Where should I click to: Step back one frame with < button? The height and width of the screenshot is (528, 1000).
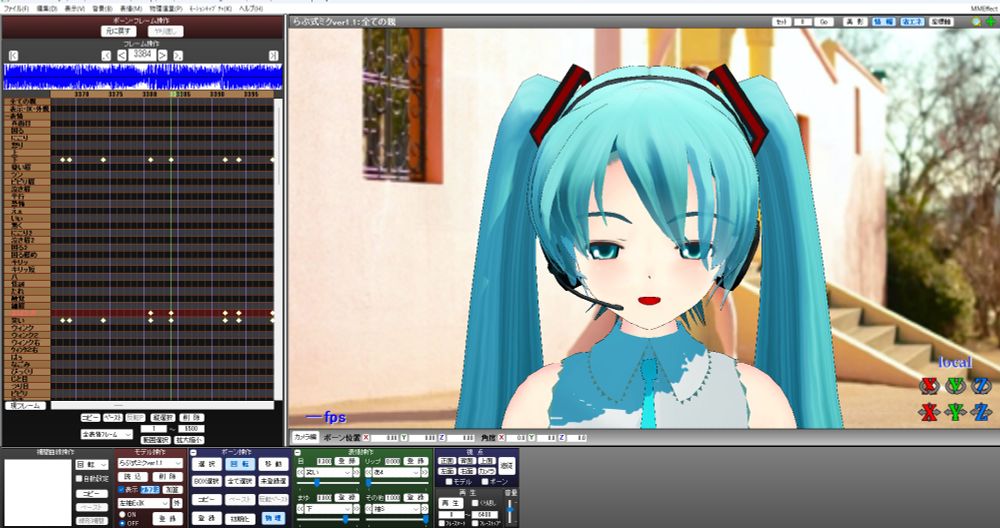122,55
